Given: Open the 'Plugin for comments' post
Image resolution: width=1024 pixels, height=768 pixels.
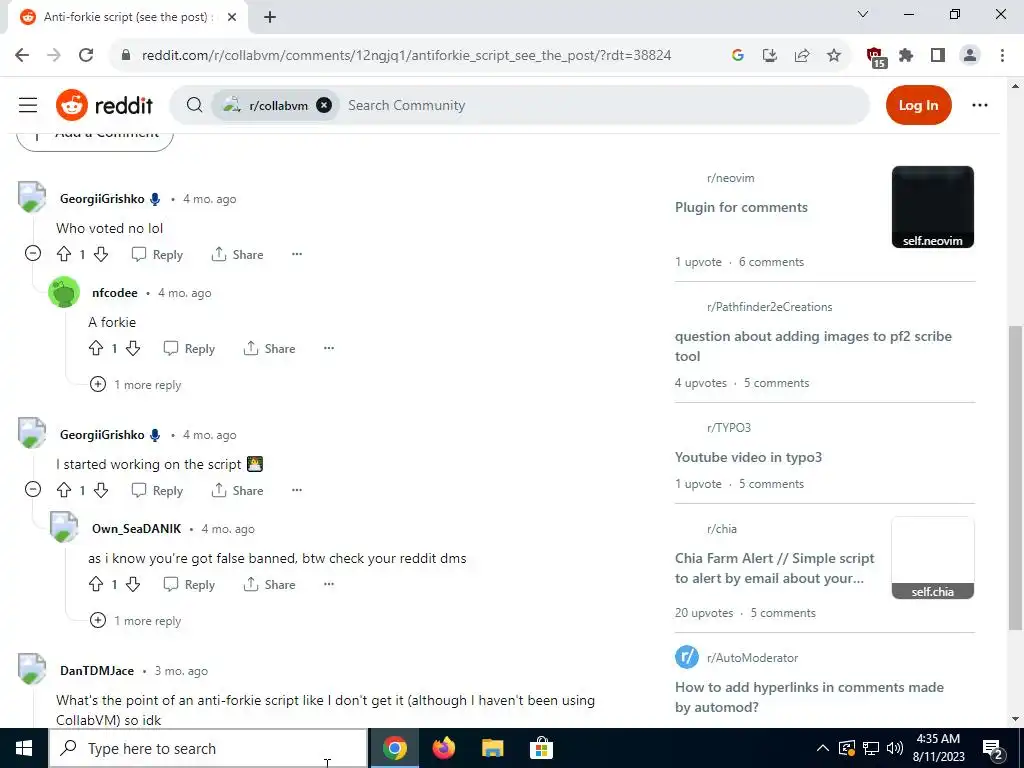Looking at the screenshot, I should pyautogui.click(x=741, y=207).
